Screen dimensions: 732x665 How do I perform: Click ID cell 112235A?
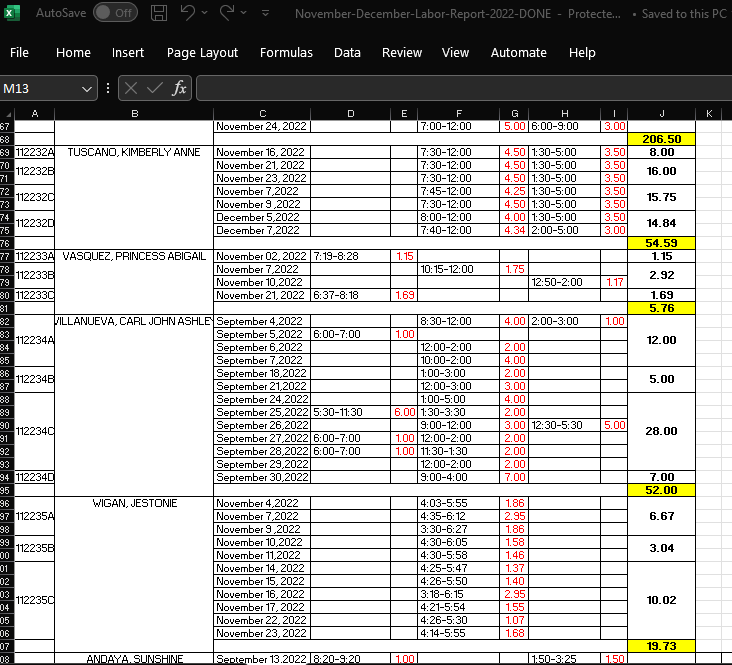35,516
